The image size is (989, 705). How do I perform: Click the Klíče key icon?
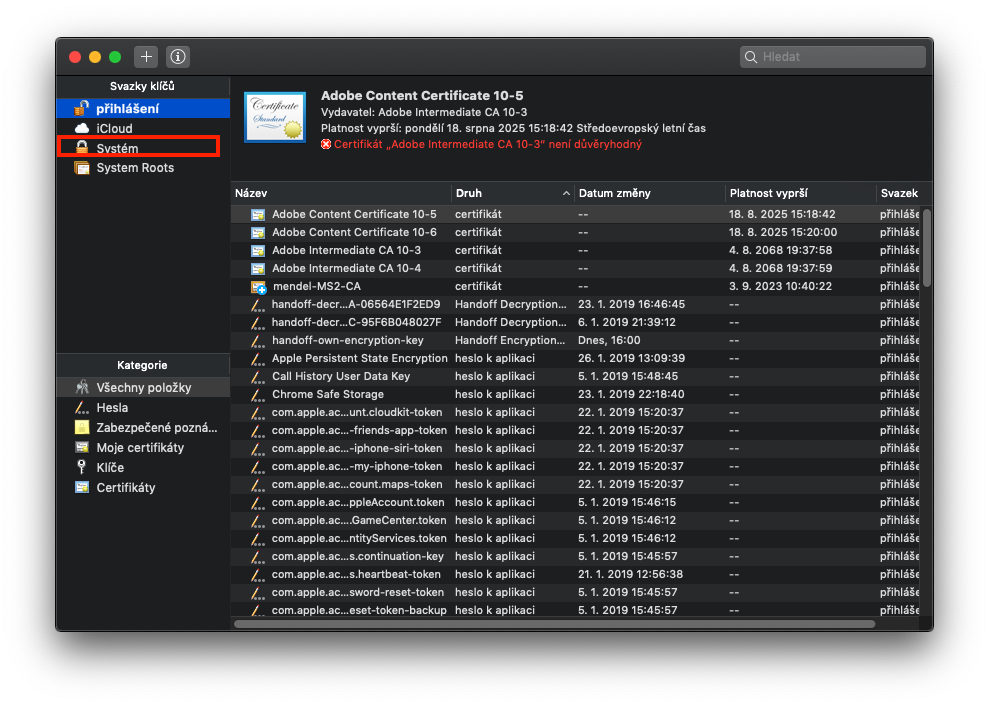point(81,467)
